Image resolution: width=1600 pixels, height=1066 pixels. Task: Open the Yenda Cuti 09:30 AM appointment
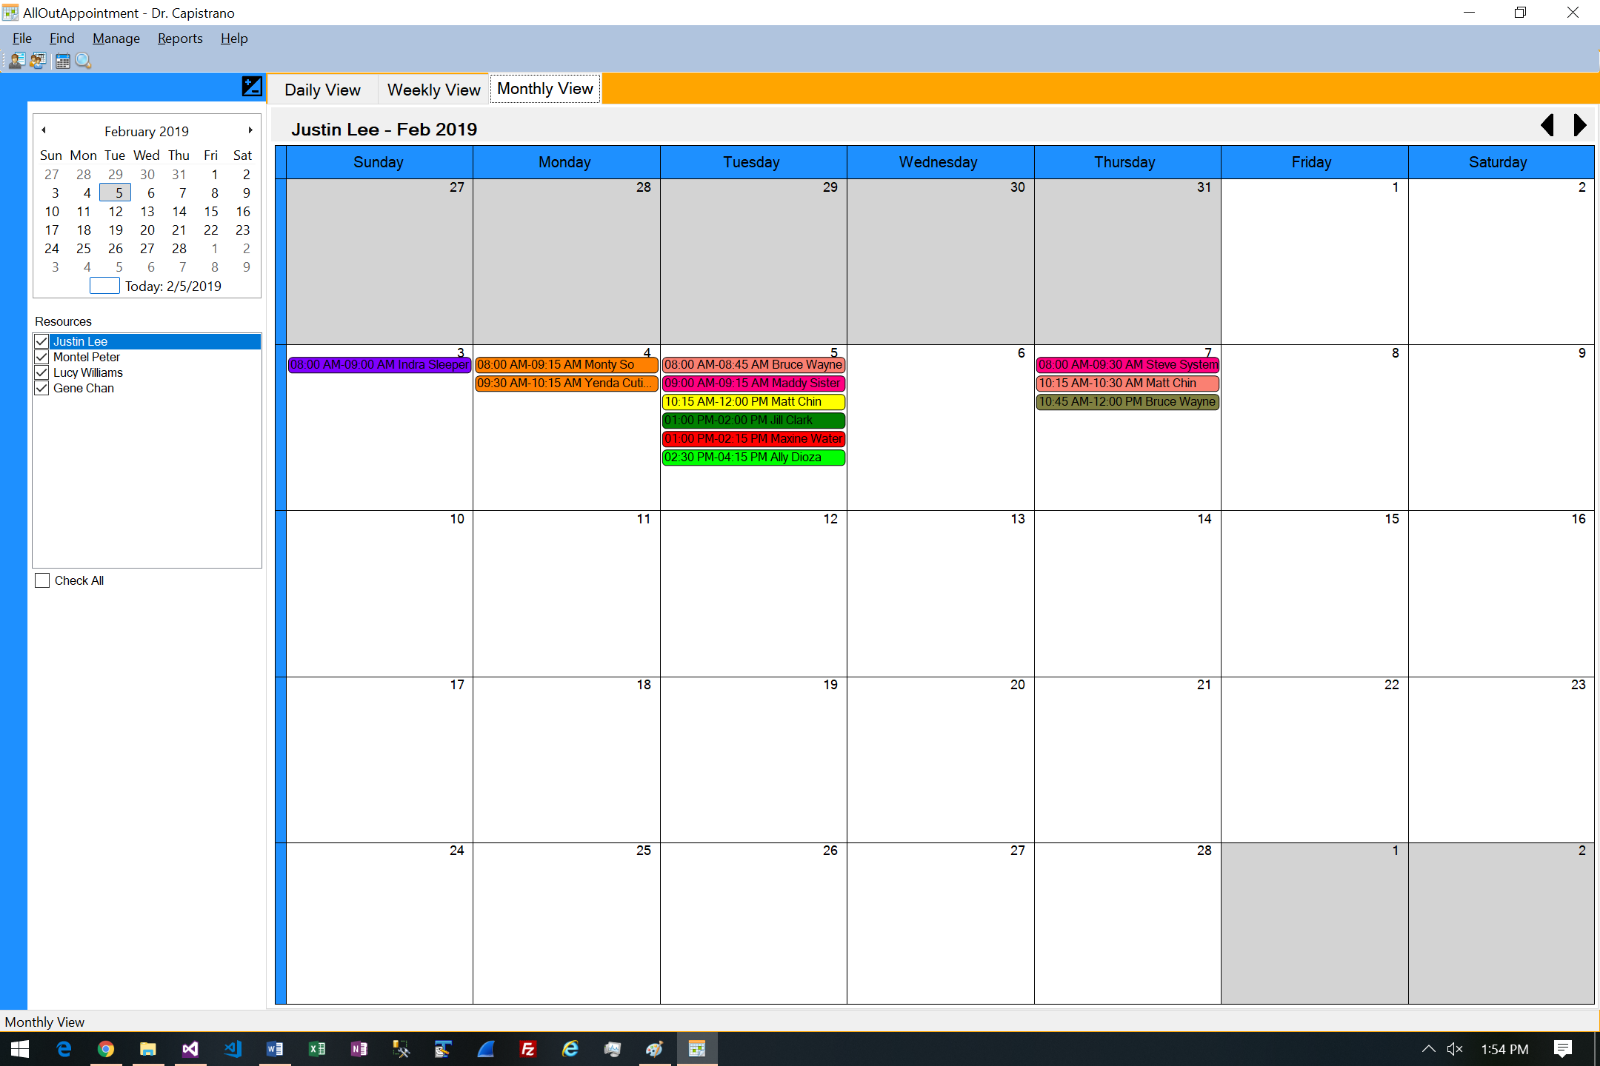(x=567, y=384)
